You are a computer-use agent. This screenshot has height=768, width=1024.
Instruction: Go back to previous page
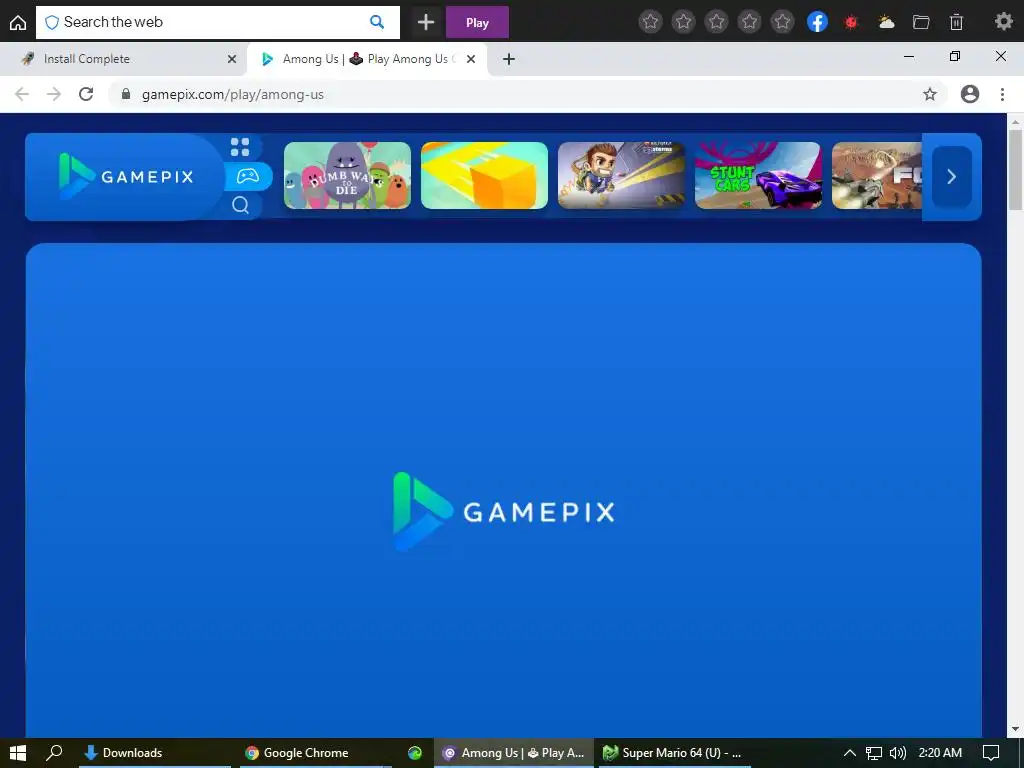(x=22, y=94)
